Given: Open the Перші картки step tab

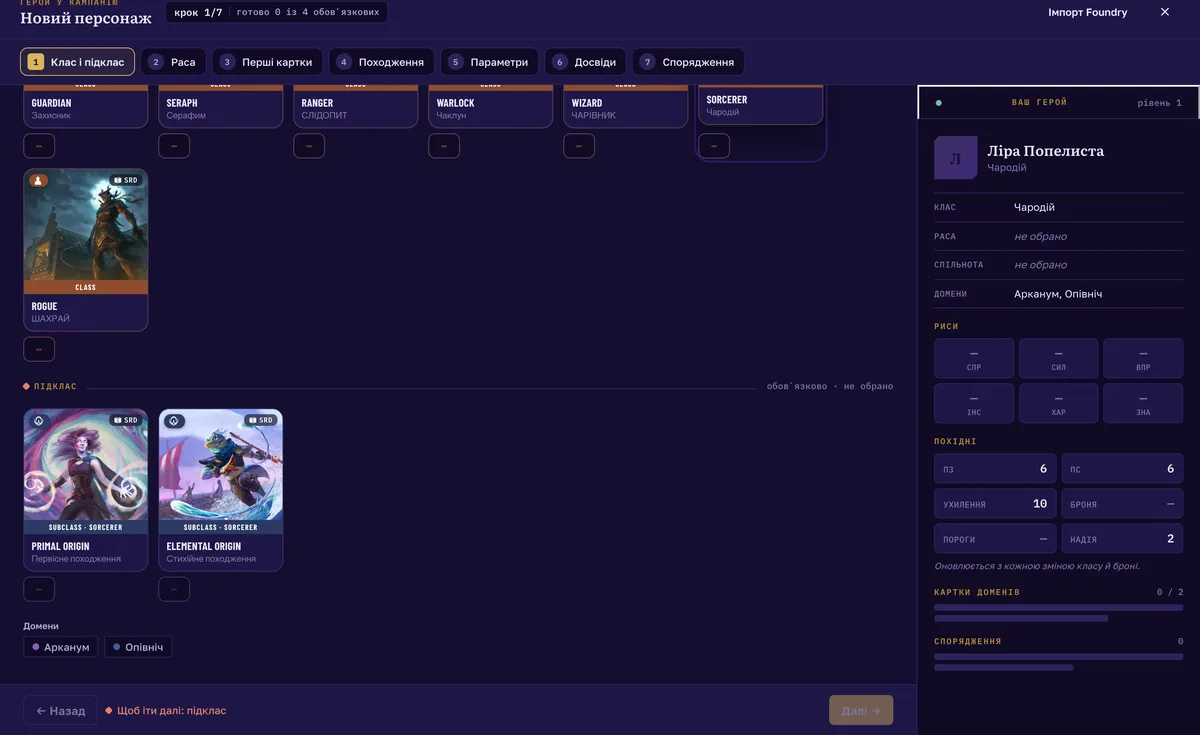Looking at the screenshot, I should point(267,62).
